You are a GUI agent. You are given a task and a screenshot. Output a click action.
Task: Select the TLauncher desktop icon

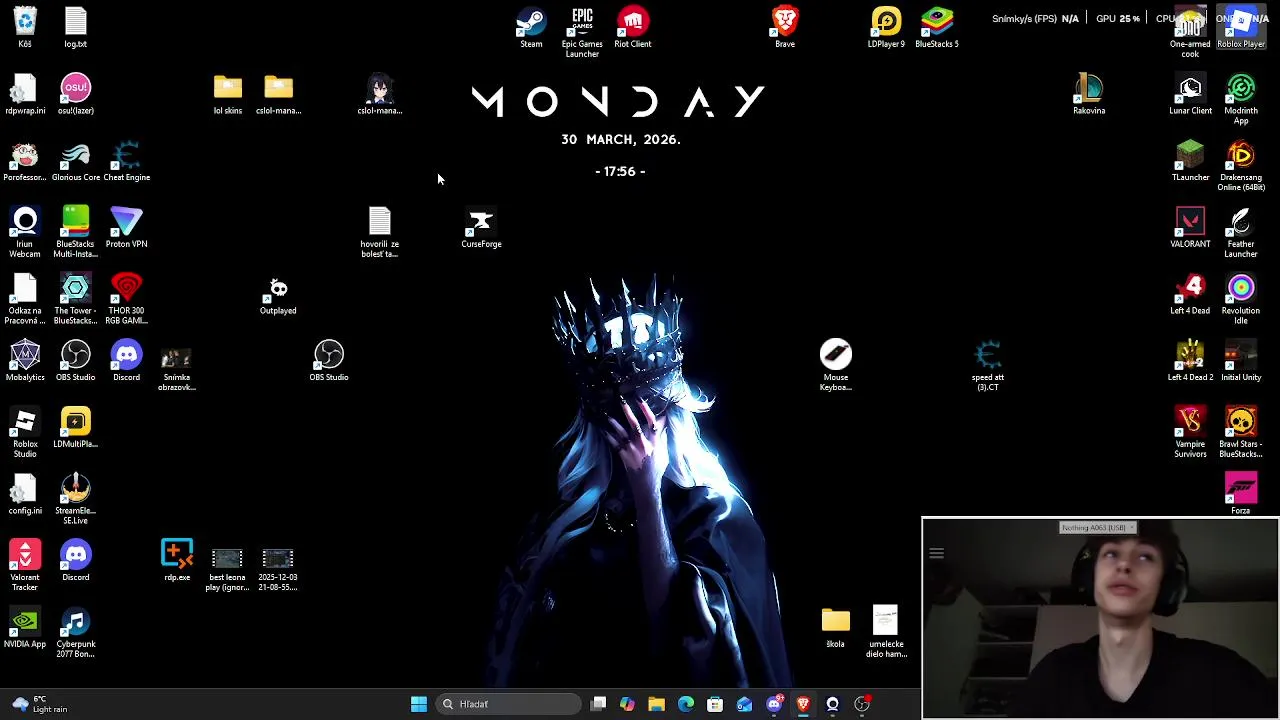(x=1190, y=161)
